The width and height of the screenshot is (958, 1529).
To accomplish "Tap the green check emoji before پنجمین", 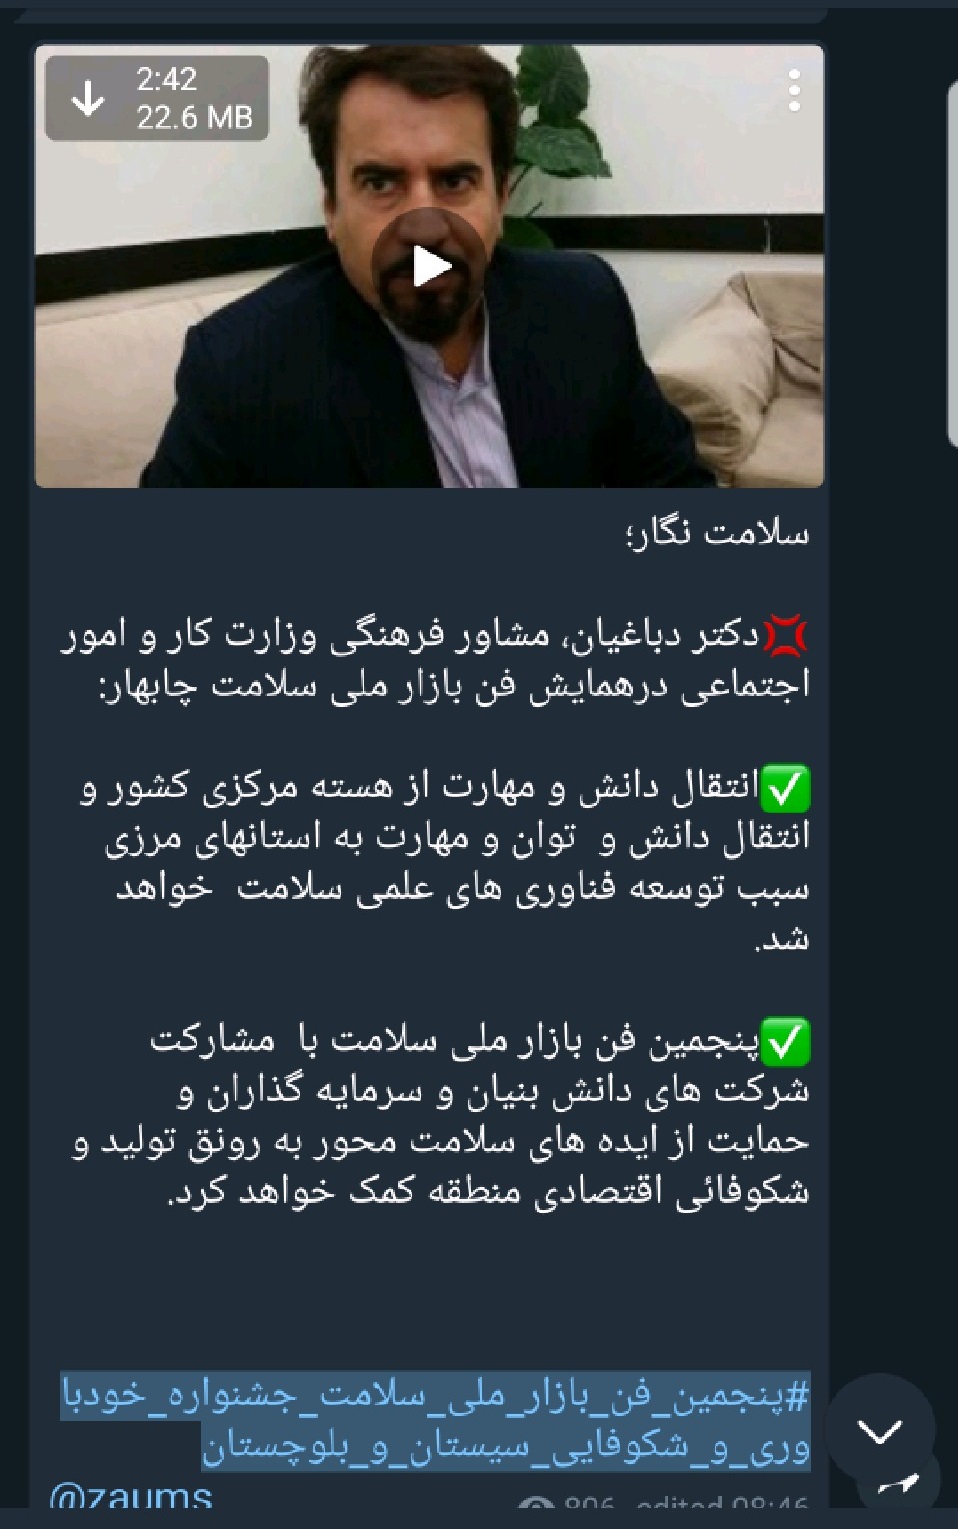I will pyautogui.click(x=786, y=1043).
